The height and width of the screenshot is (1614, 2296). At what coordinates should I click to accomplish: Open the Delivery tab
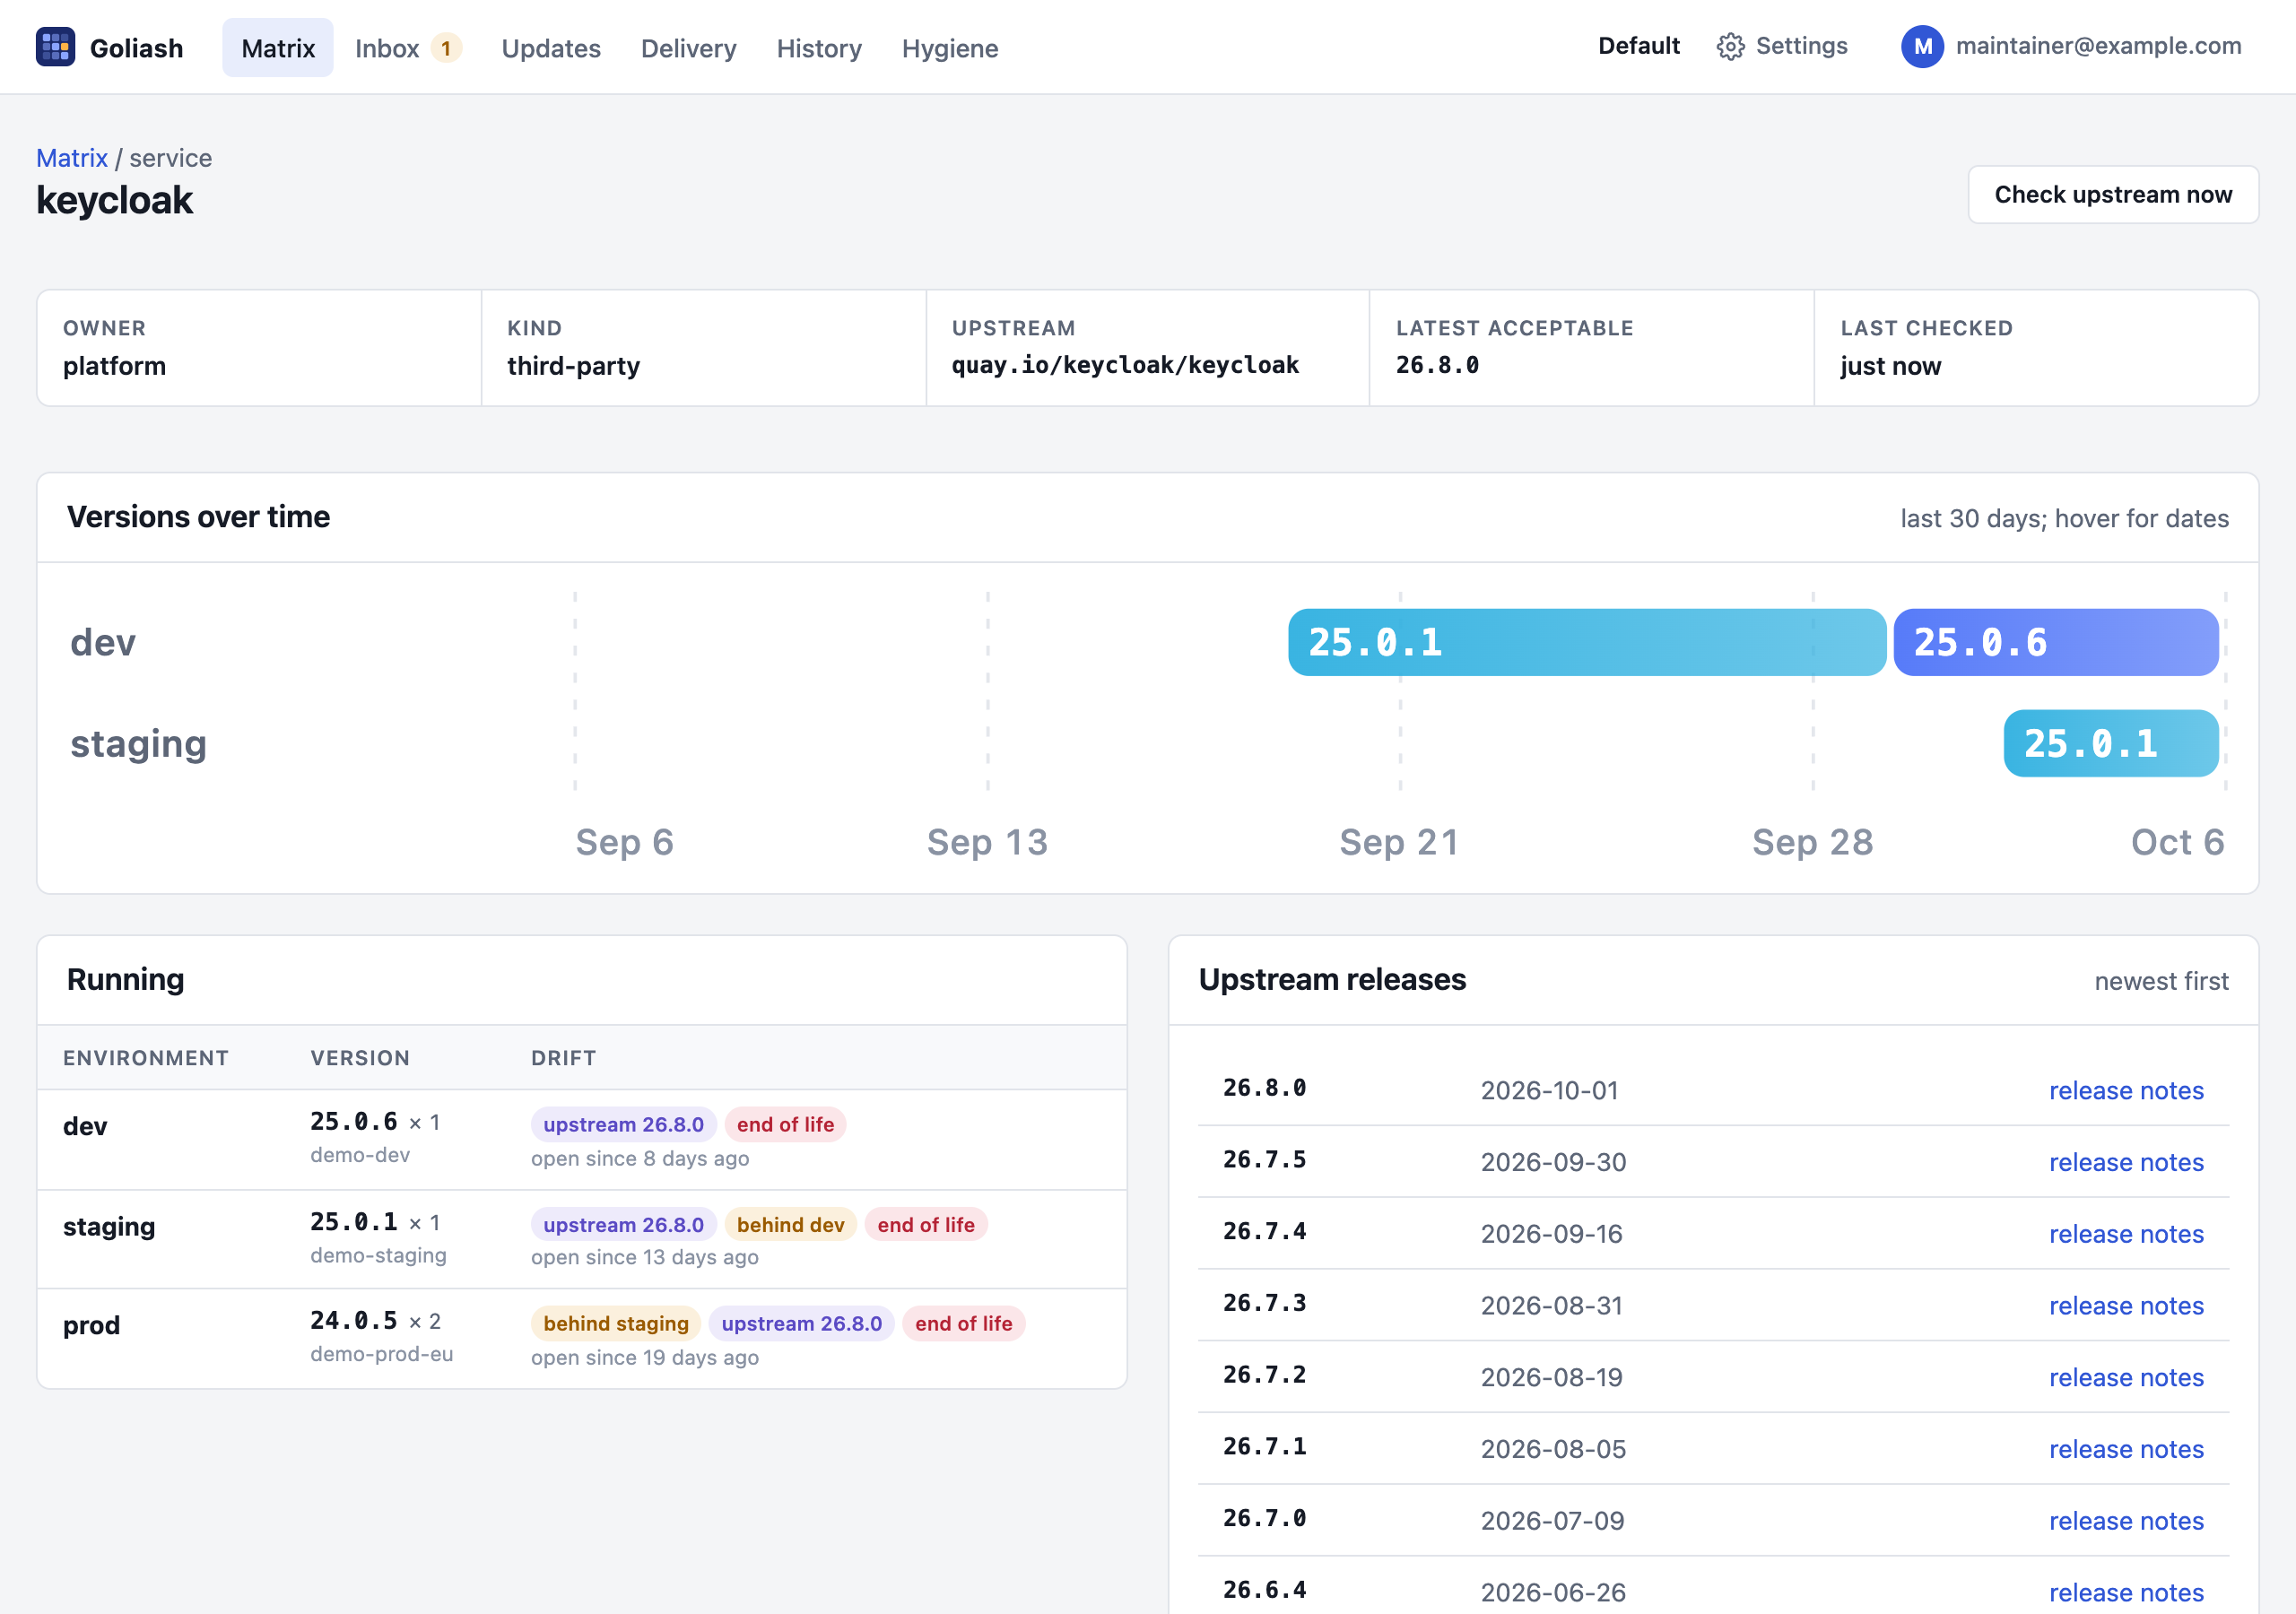(x=688, y=48)
